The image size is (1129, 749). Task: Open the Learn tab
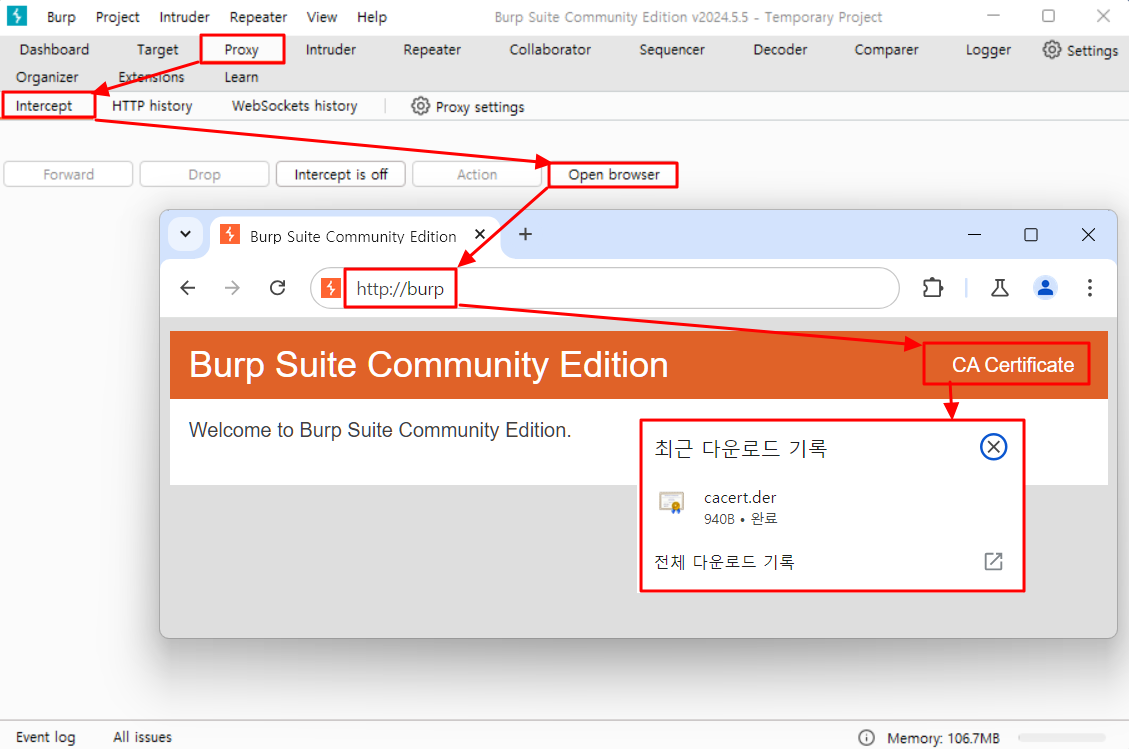241,77
